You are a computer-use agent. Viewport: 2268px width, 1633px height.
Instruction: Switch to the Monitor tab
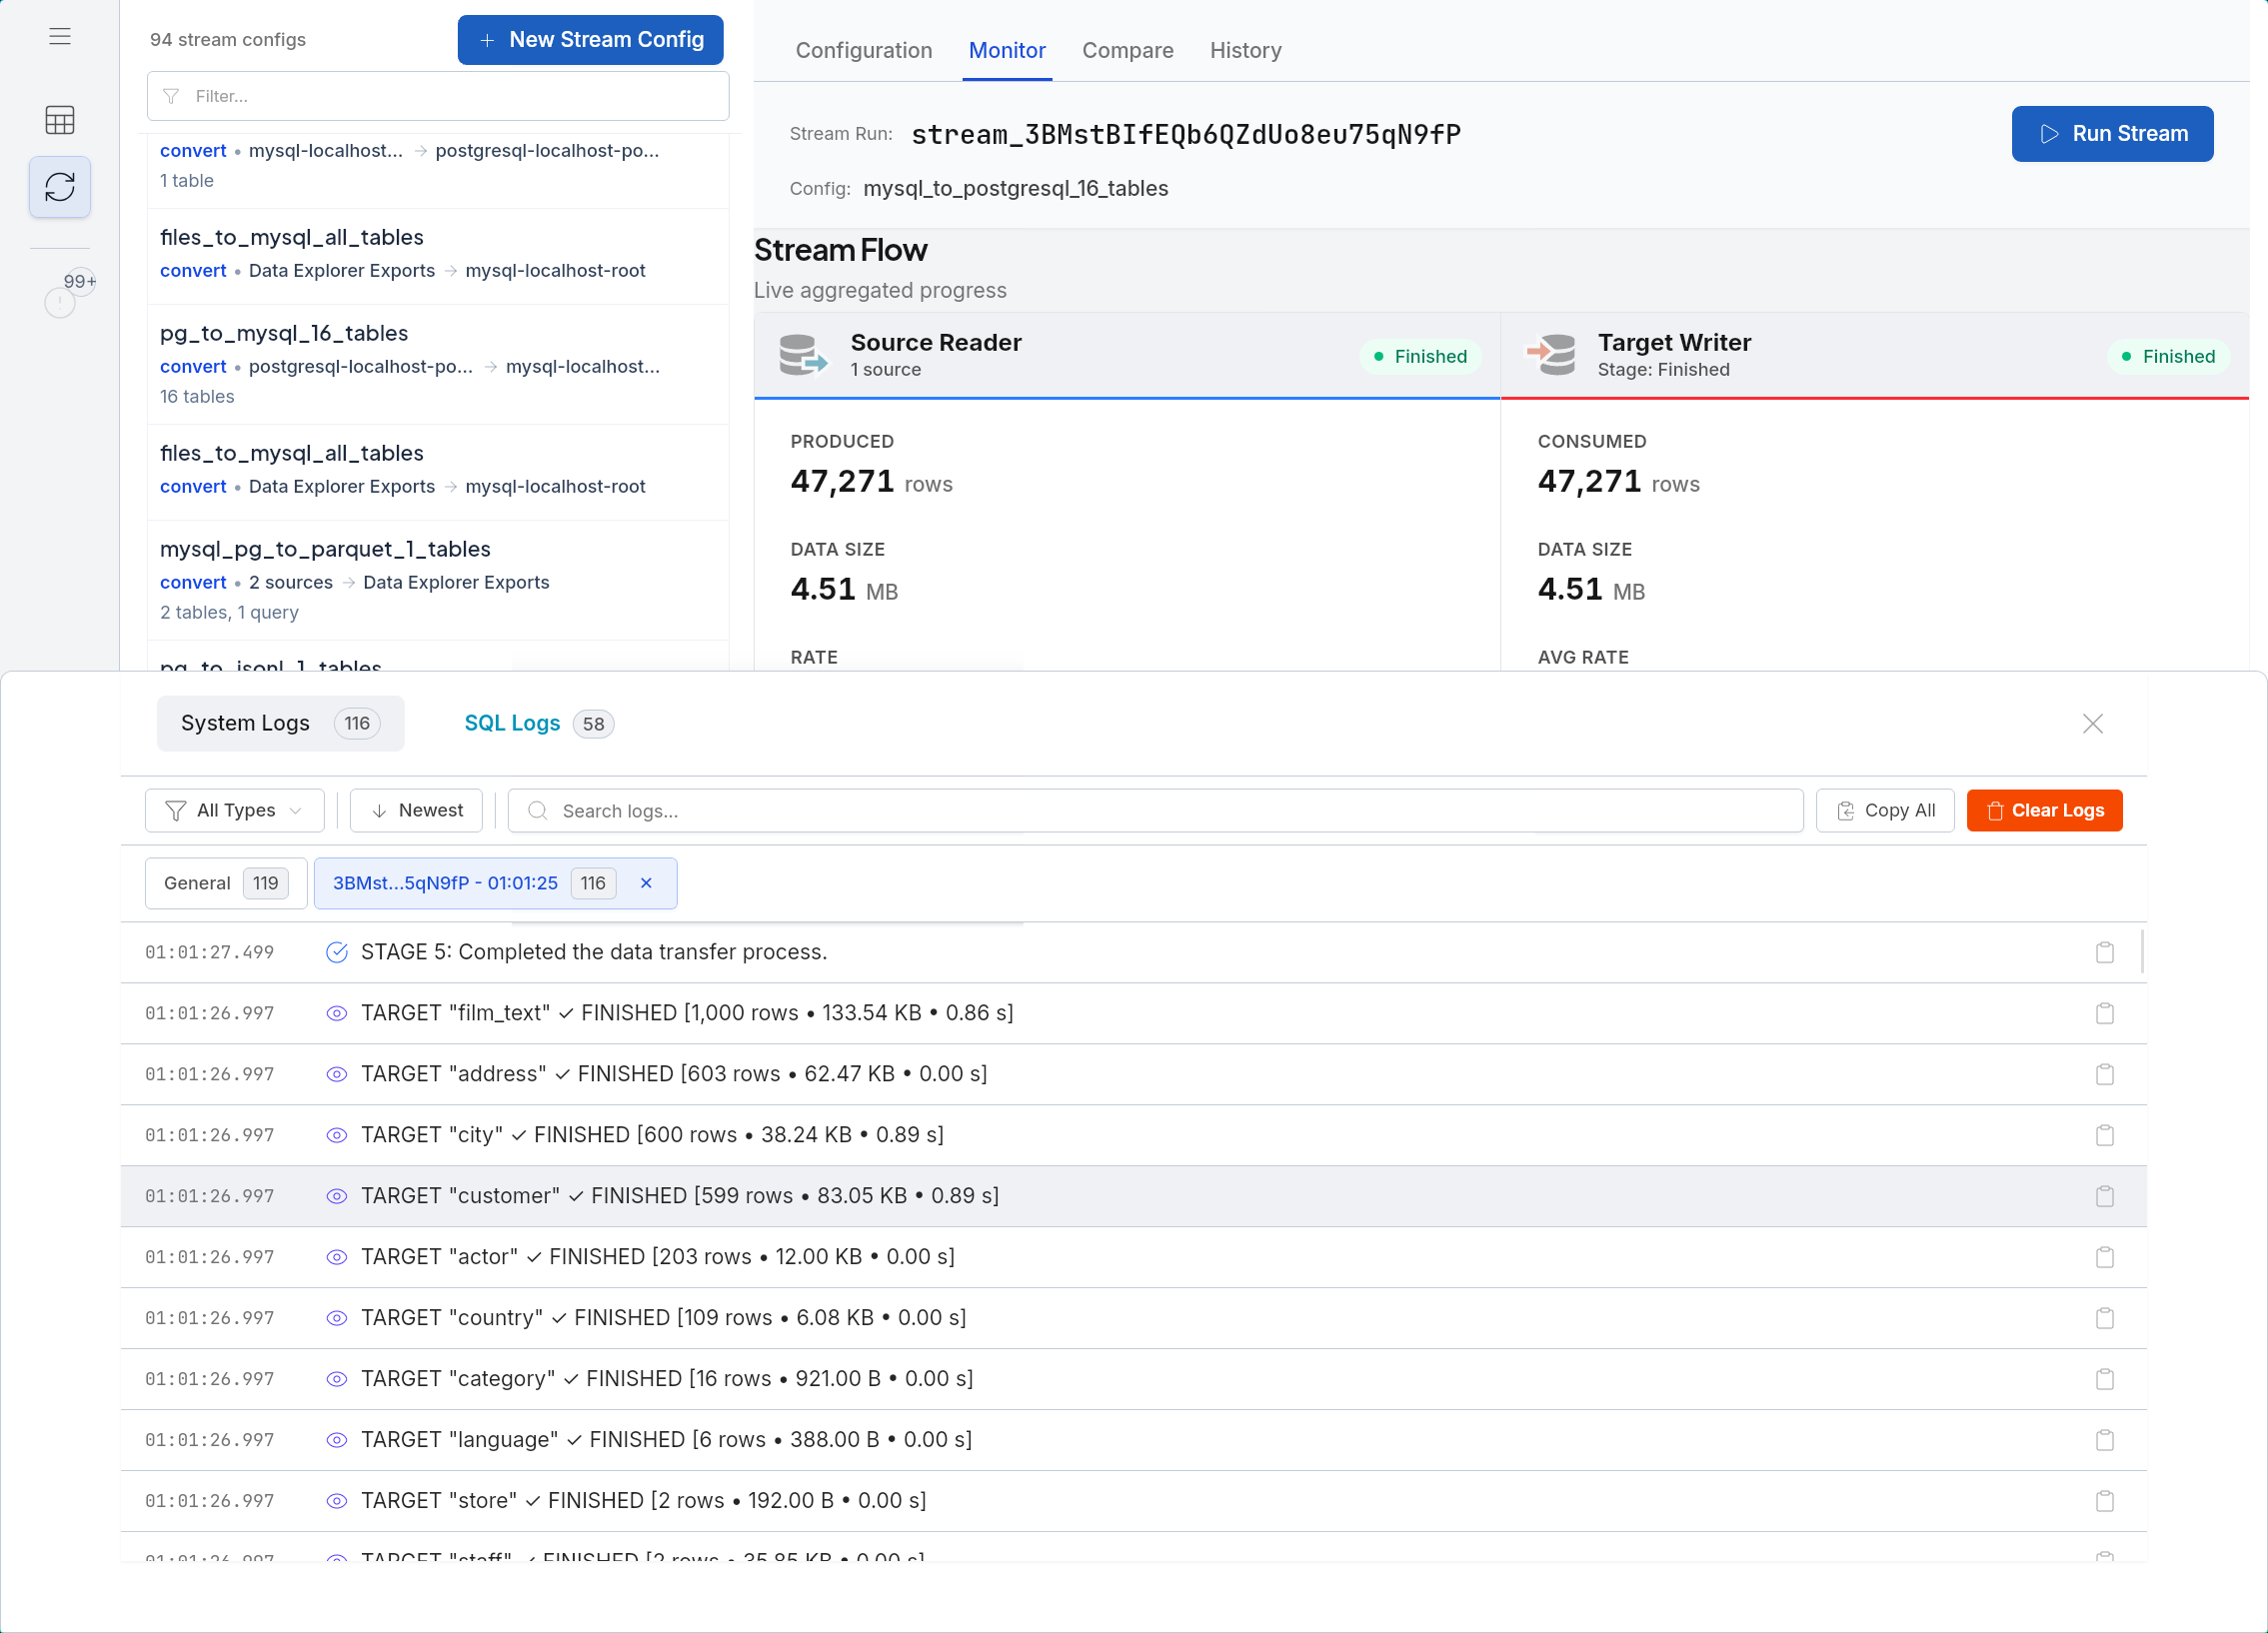click(x=1007, y=50)
